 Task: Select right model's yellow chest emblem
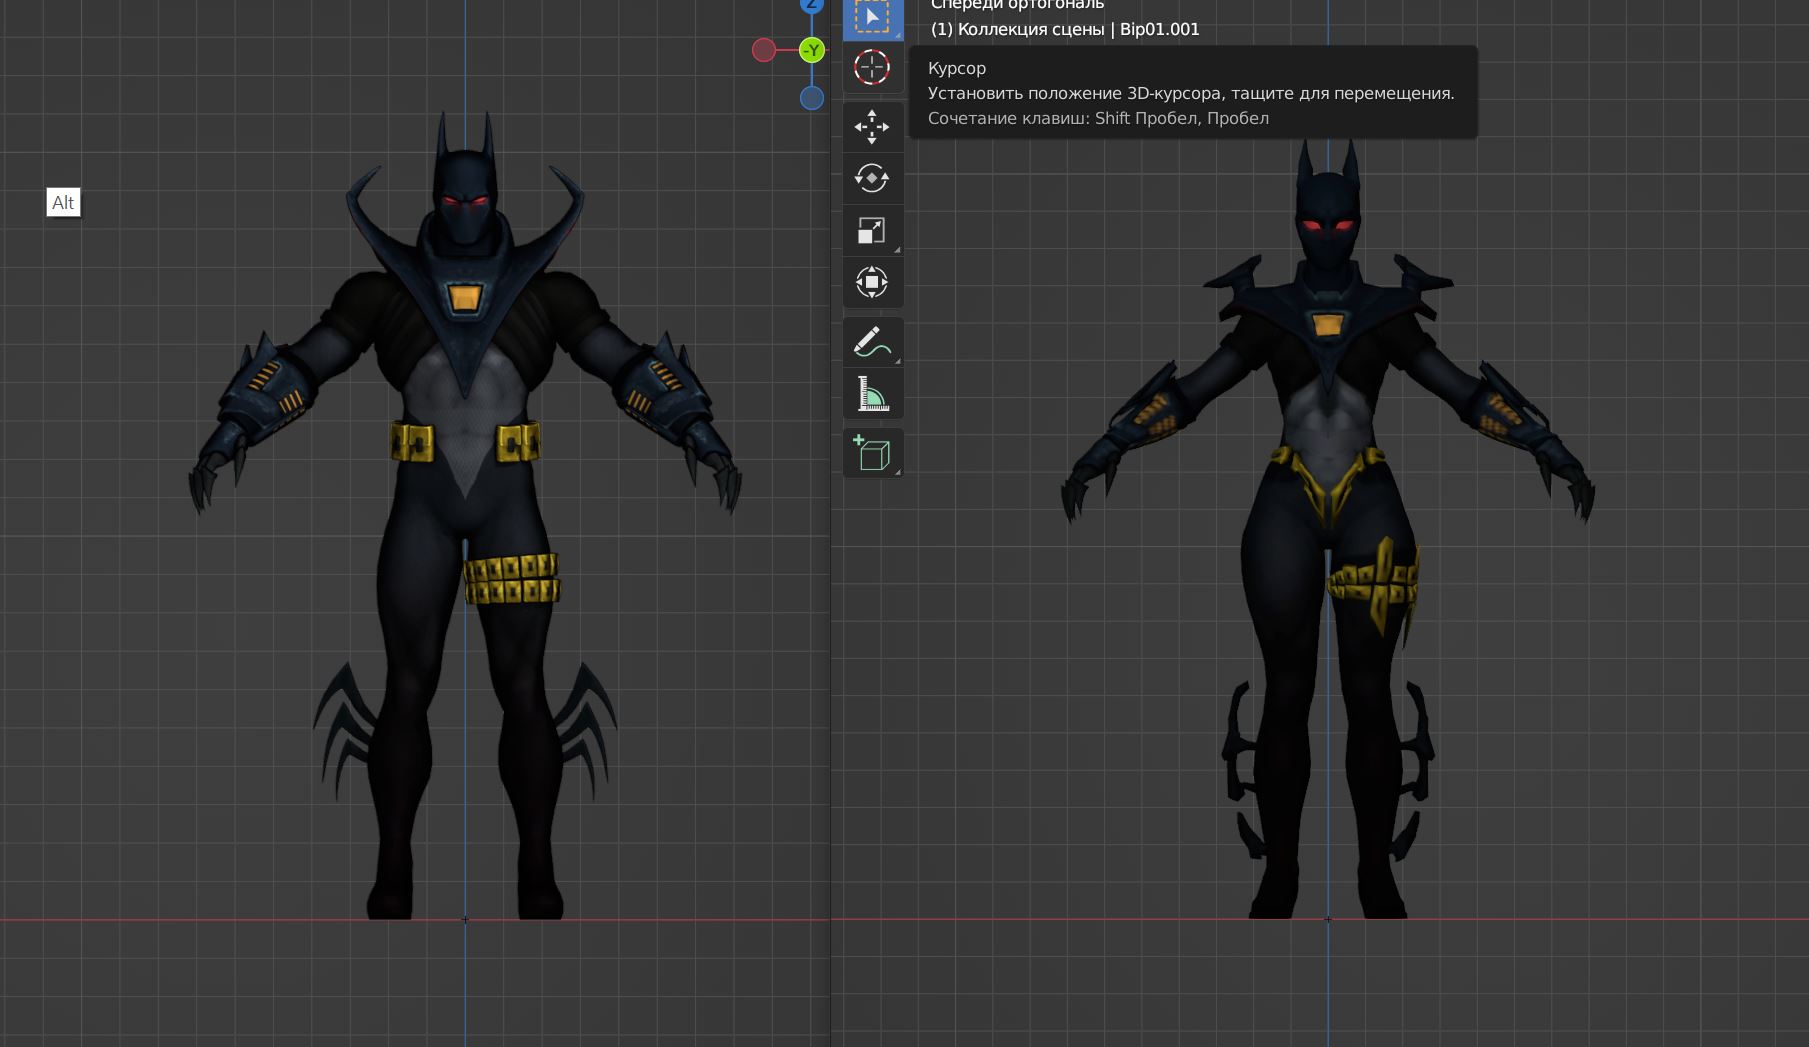(x=1328, y=325)
